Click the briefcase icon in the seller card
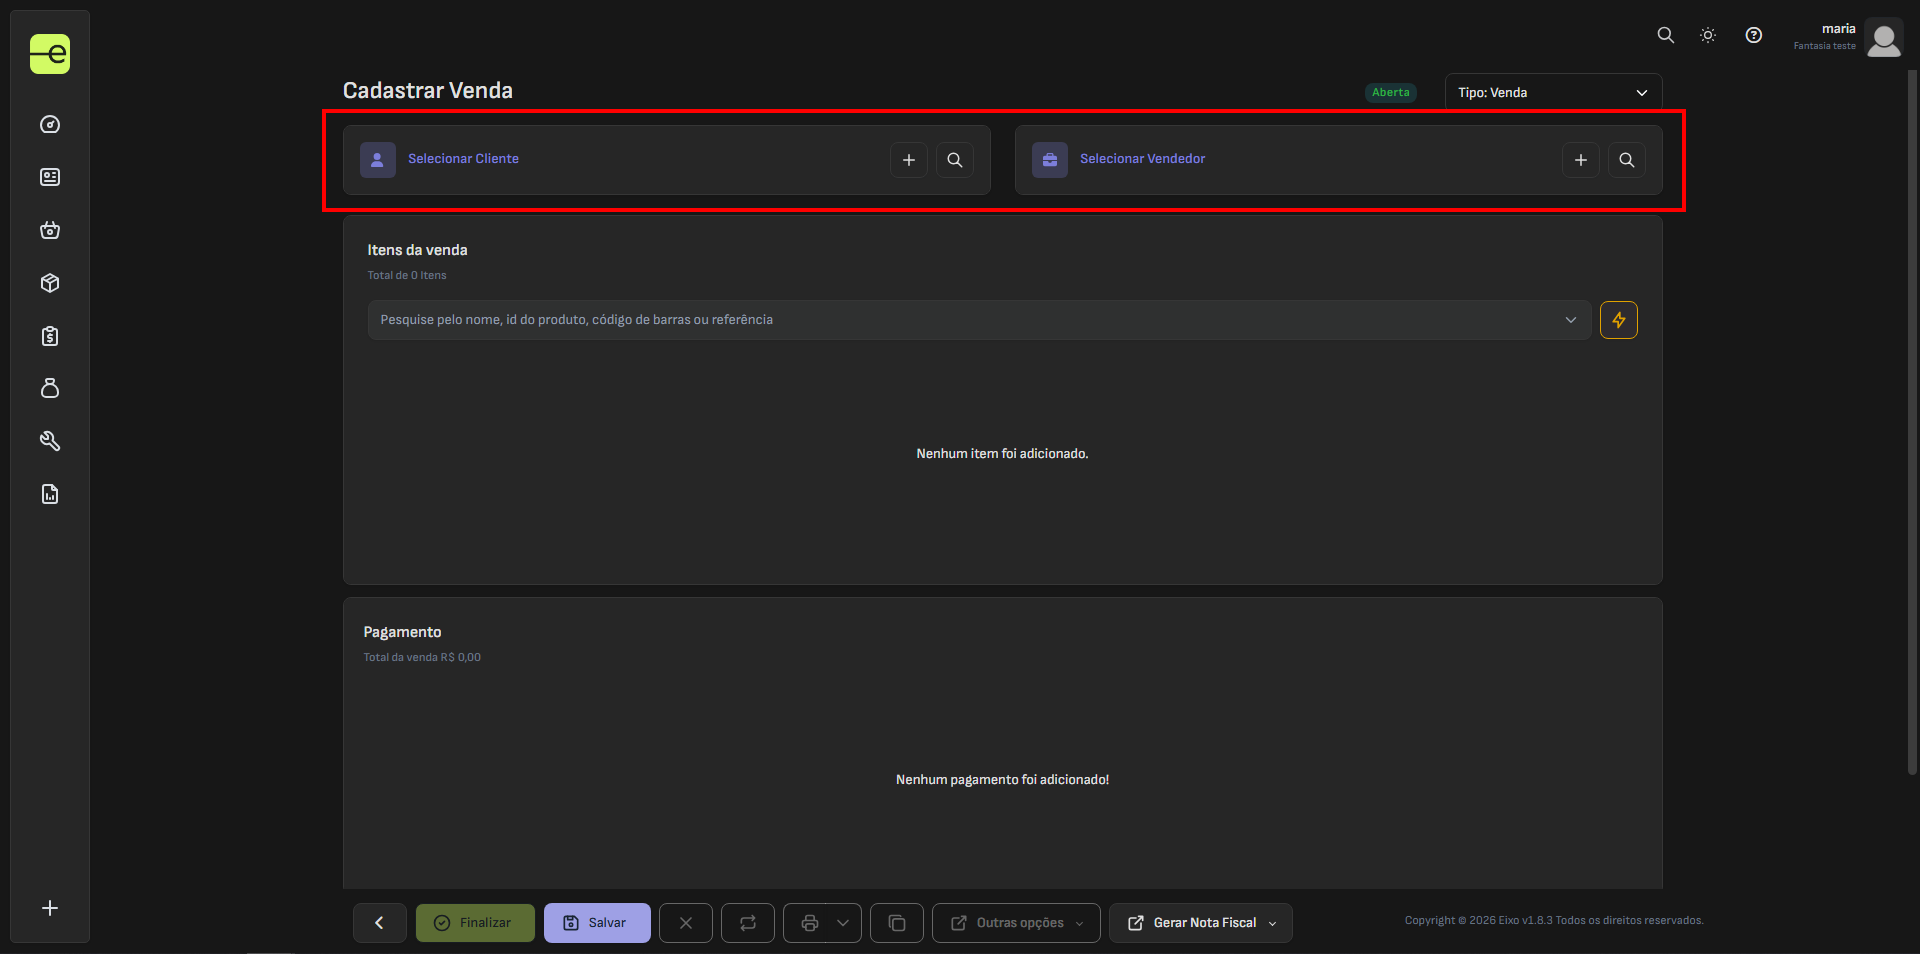Screen dimensions: 1920x954 coord(1050,160)
